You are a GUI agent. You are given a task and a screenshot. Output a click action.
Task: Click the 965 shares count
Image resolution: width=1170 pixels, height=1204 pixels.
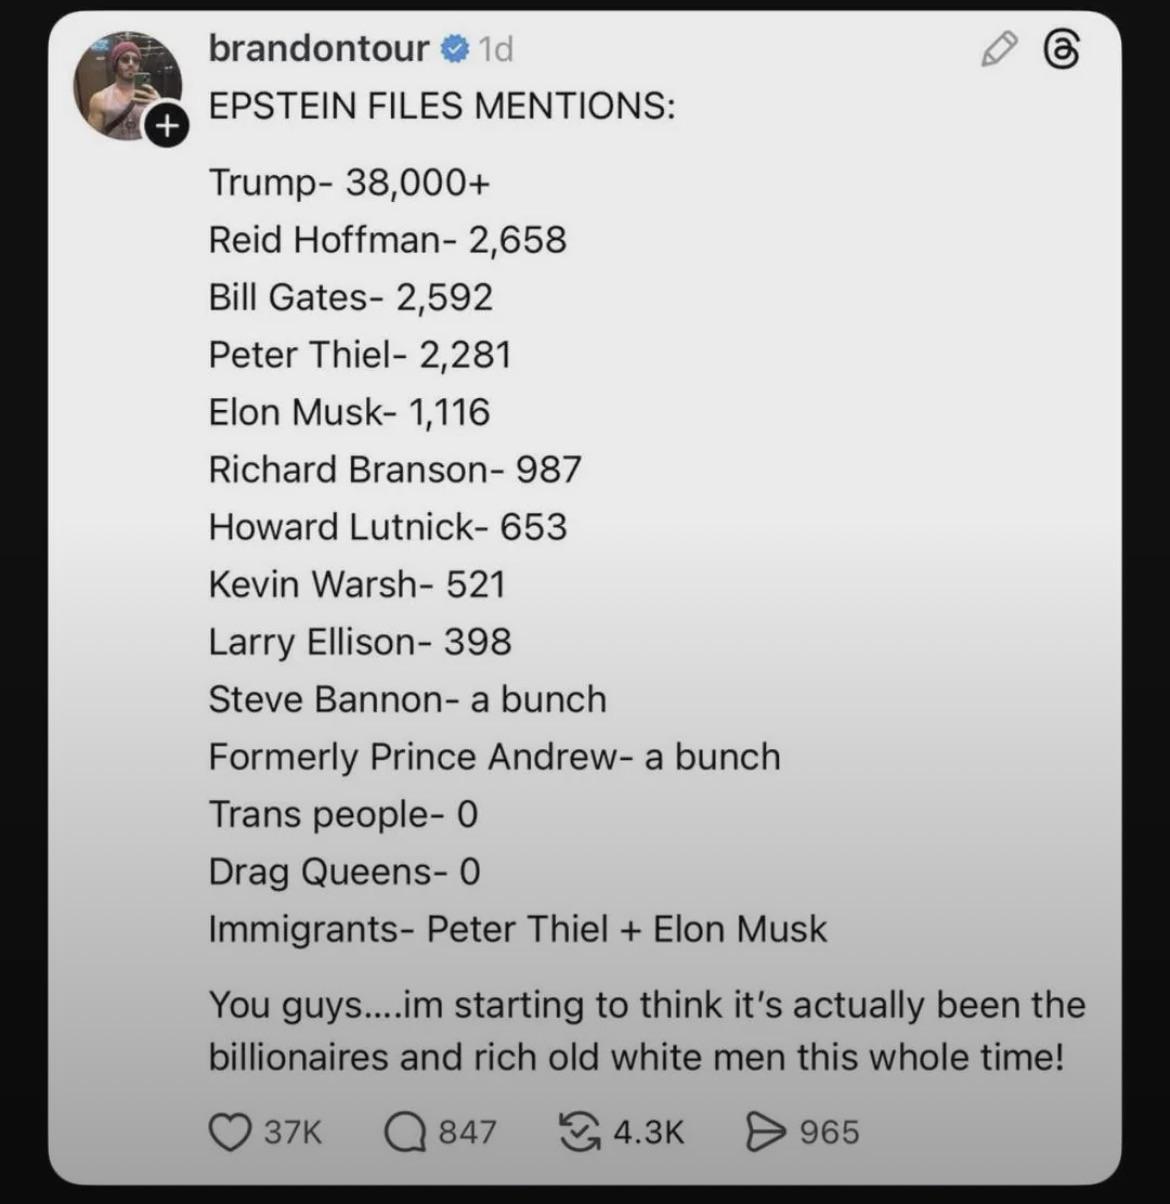pos(829,1132)
